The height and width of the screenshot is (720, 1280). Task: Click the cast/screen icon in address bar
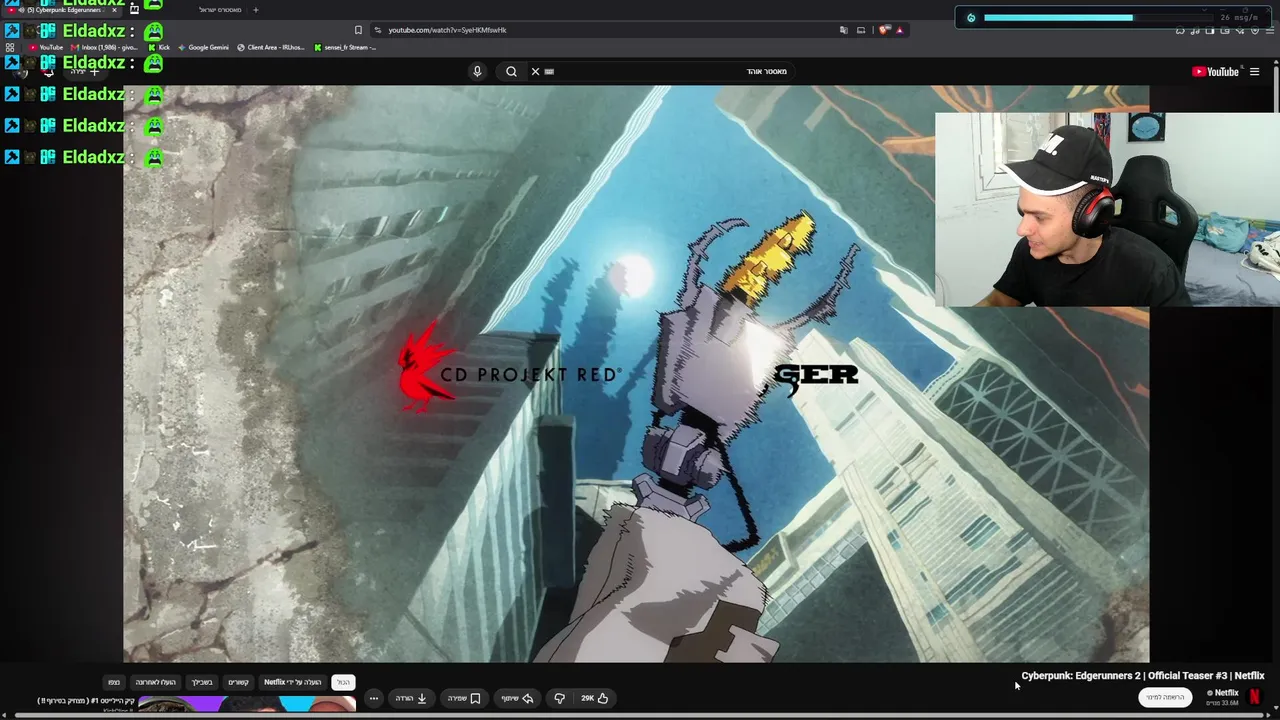pos(861,30)
